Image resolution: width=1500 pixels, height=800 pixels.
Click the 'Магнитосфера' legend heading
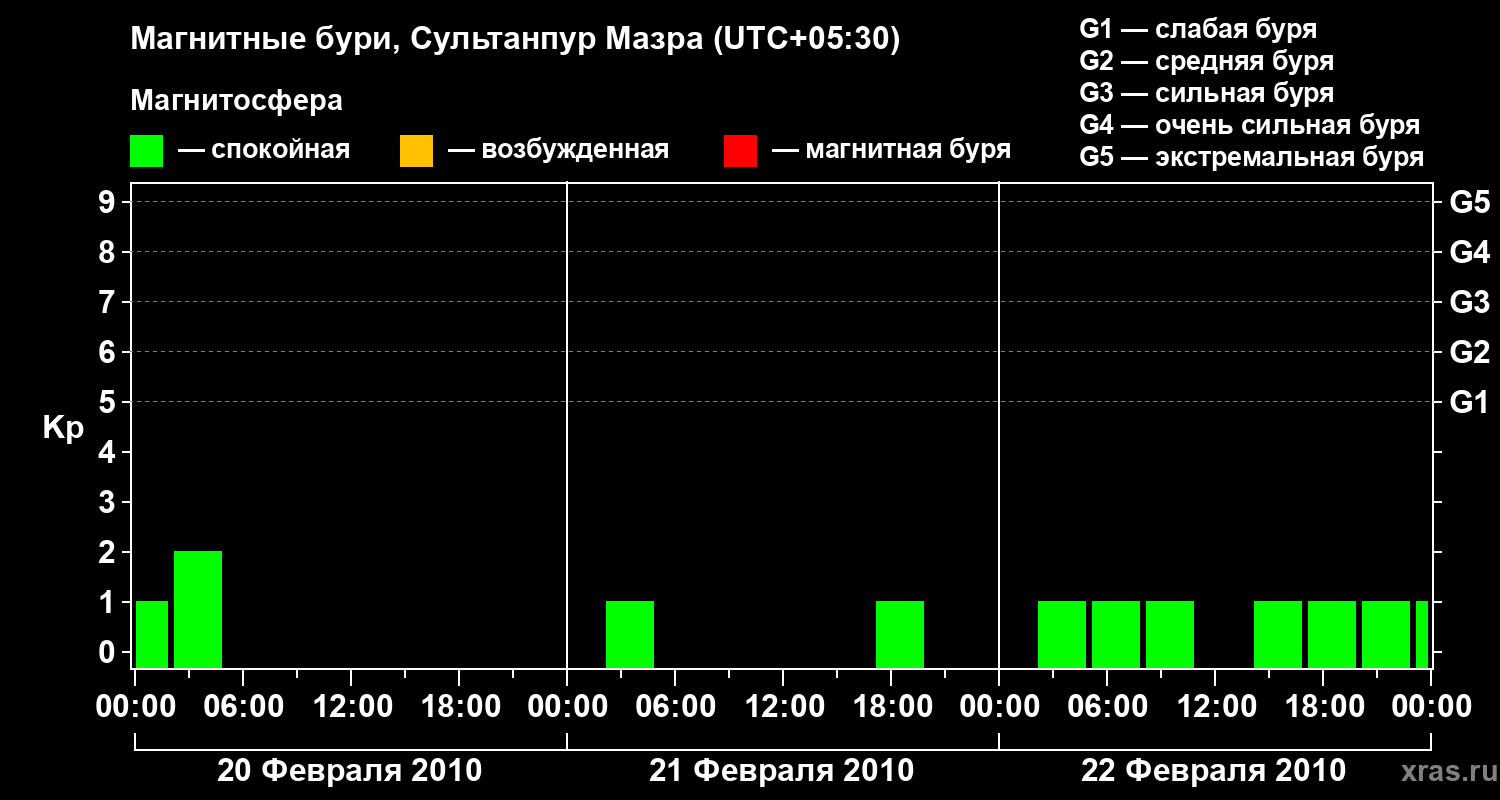coord(236,101)
